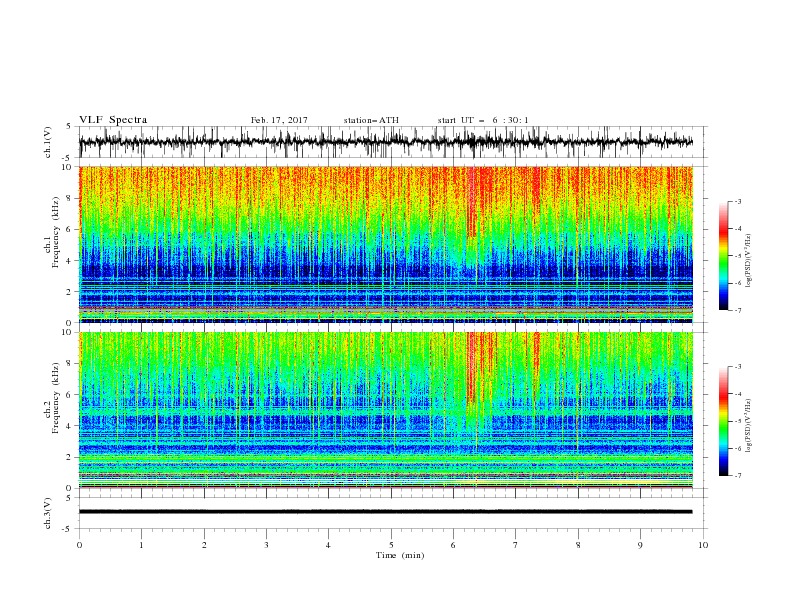The image size is (792, 612).
Task: Click time axis tick label "1"
Action: 142,545
